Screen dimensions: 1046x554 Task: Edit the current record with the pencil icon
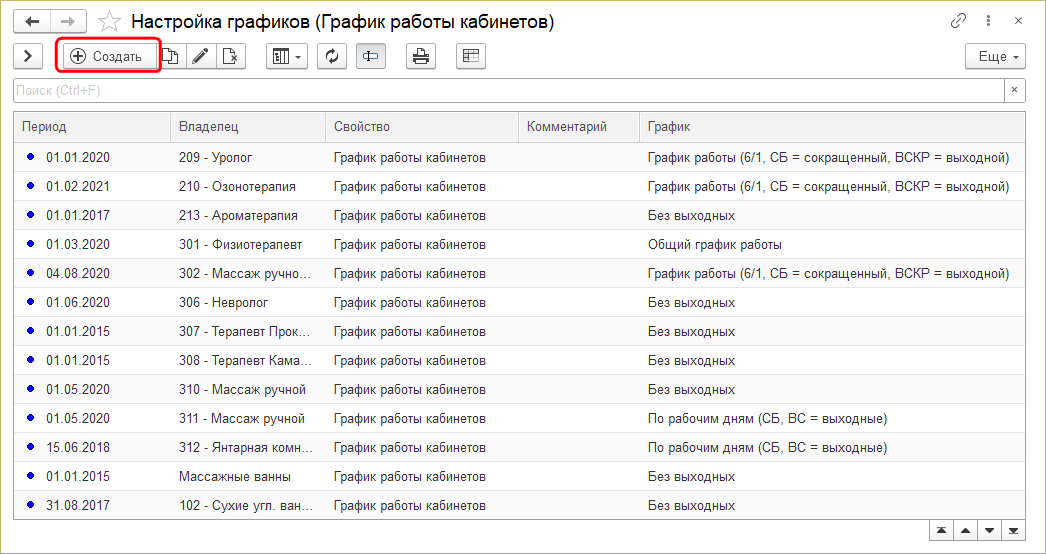[x=200, y=57]
